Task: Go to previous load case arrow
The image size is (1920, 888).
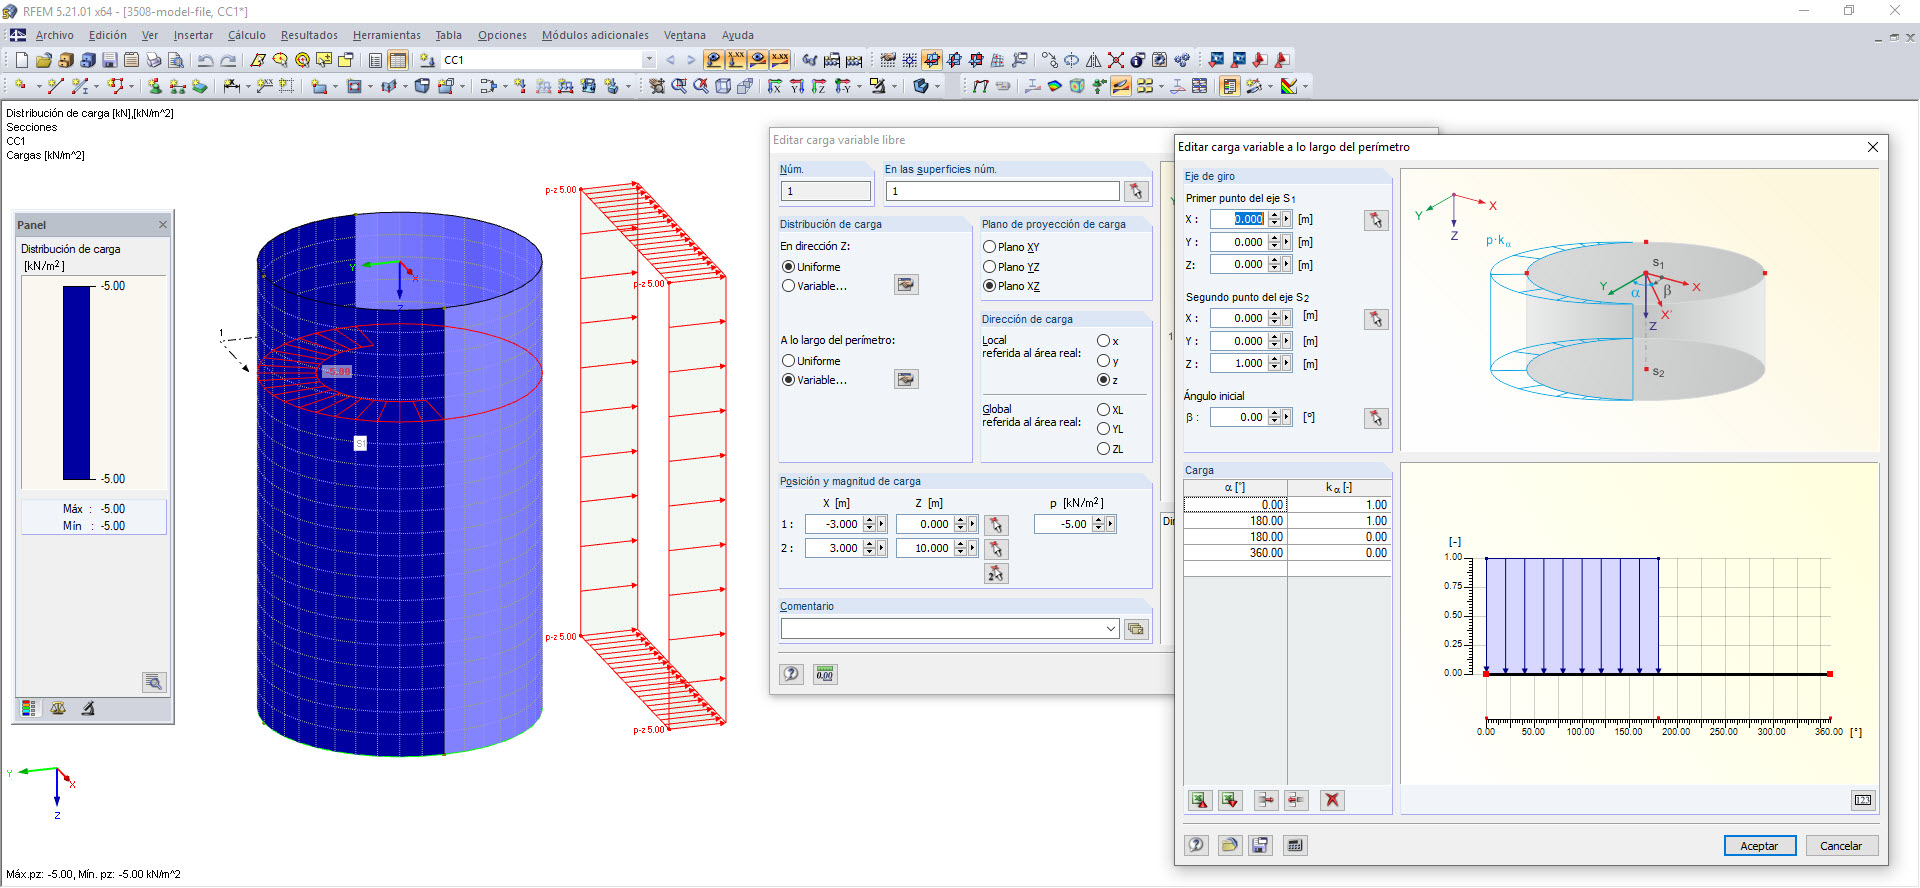Action: (670, 60)
